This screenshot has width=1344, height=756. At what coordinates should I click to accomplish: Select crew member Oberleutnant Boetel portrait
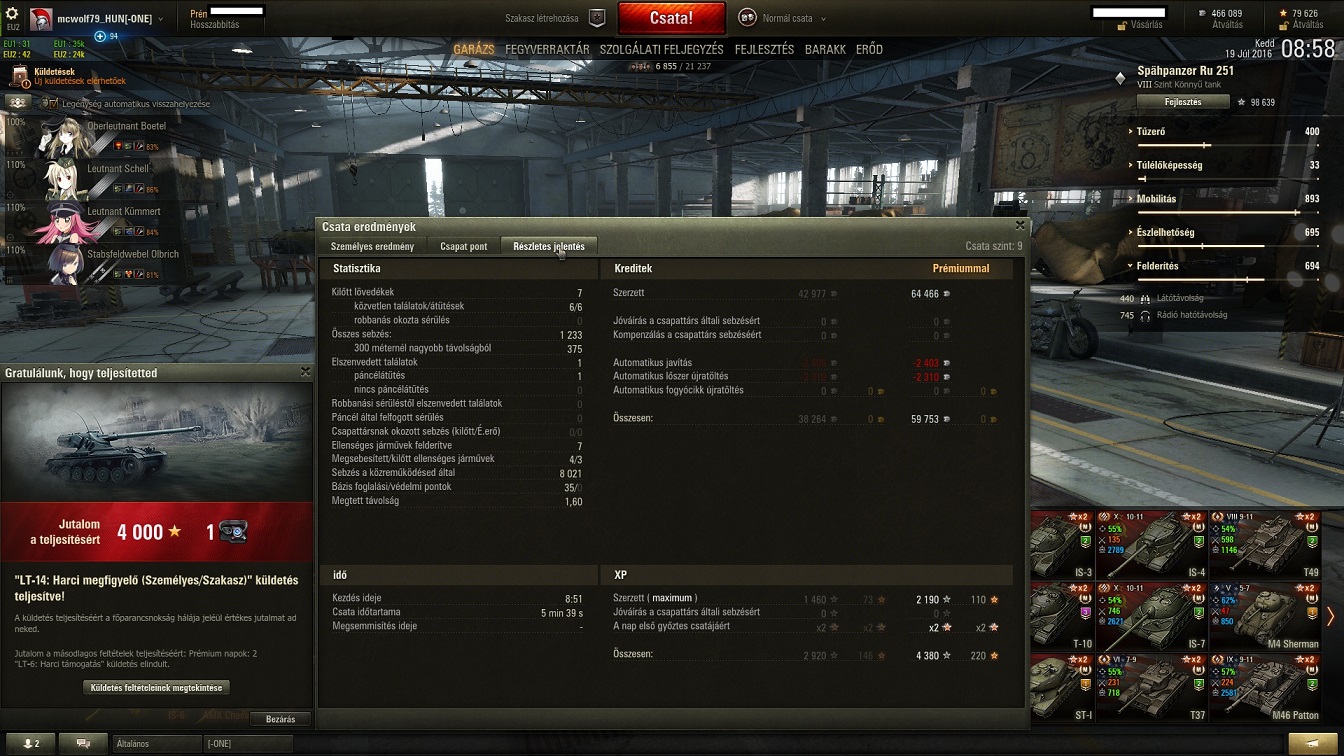click(x=62, y=137)
